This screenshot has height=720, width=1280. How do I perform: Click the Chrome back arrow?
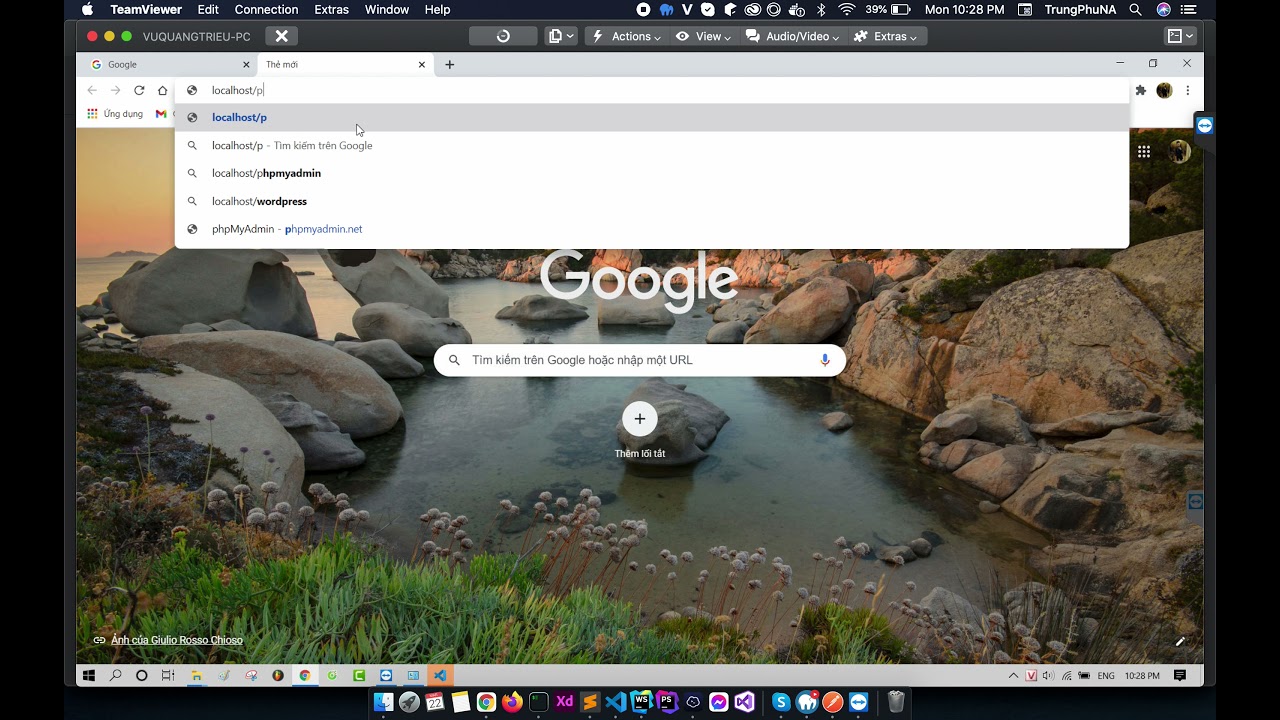[x=92, y=90]
